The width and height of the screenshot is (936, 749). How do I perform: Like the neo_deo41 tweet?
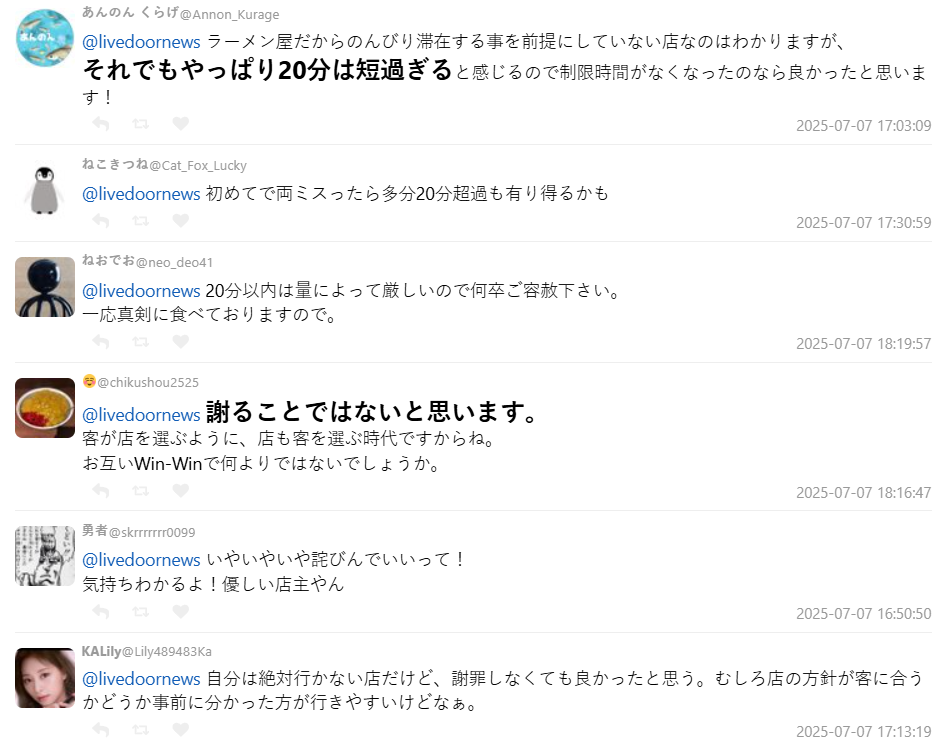[x=180, y=341]
